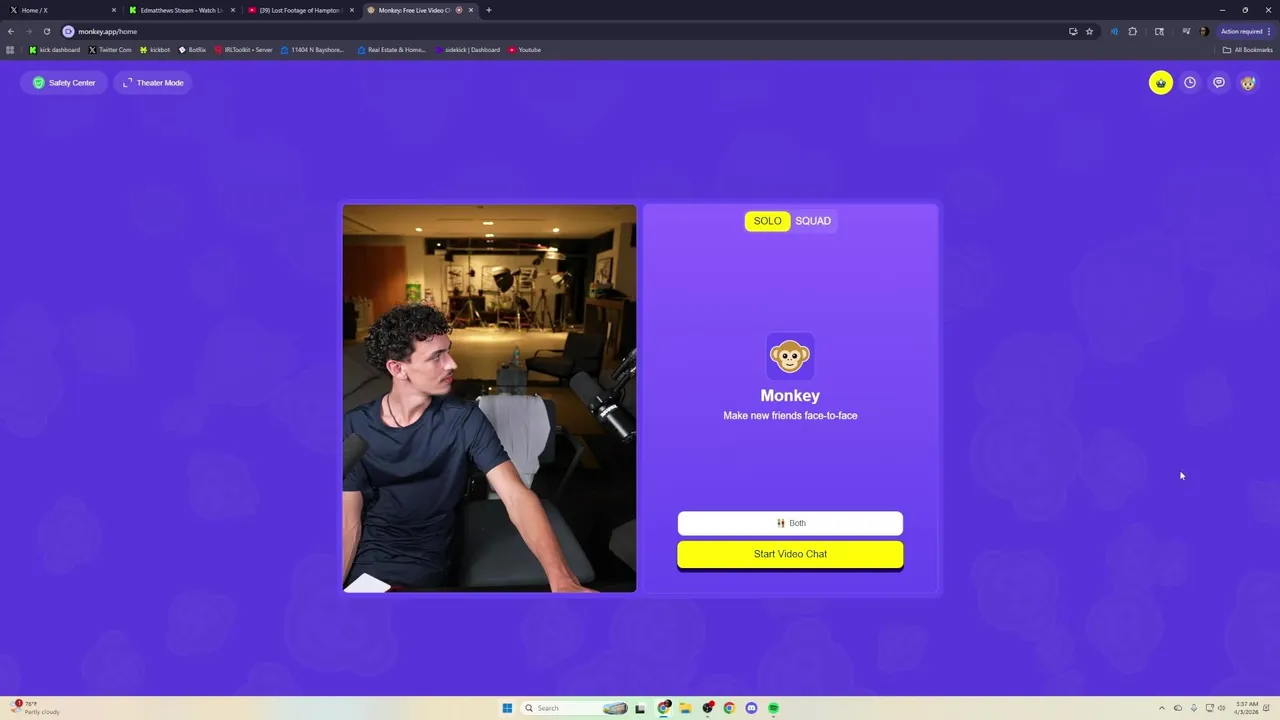1280x720 pixels.
Task: Open the IRLToolkit Server bookmark
Action: tap(243, 50)
